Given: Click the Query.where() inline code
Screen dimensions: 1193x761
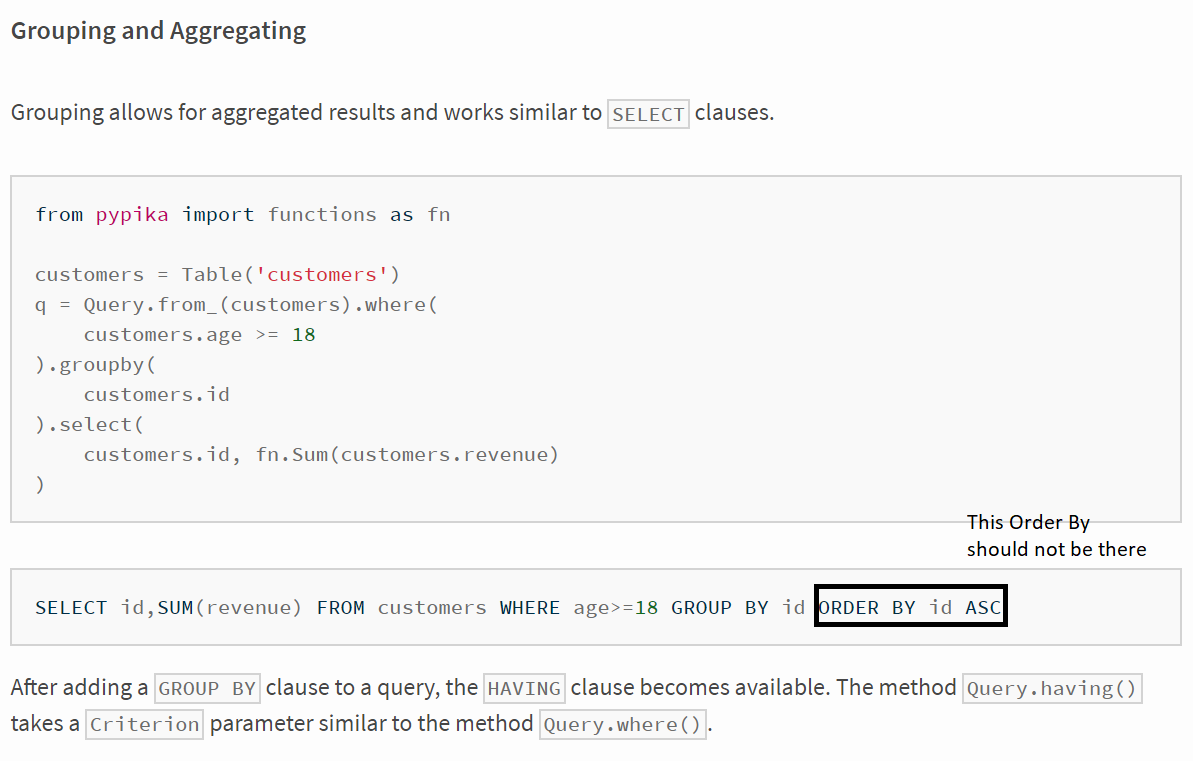Looking at the screenshot, I should (x=622, y=724).
